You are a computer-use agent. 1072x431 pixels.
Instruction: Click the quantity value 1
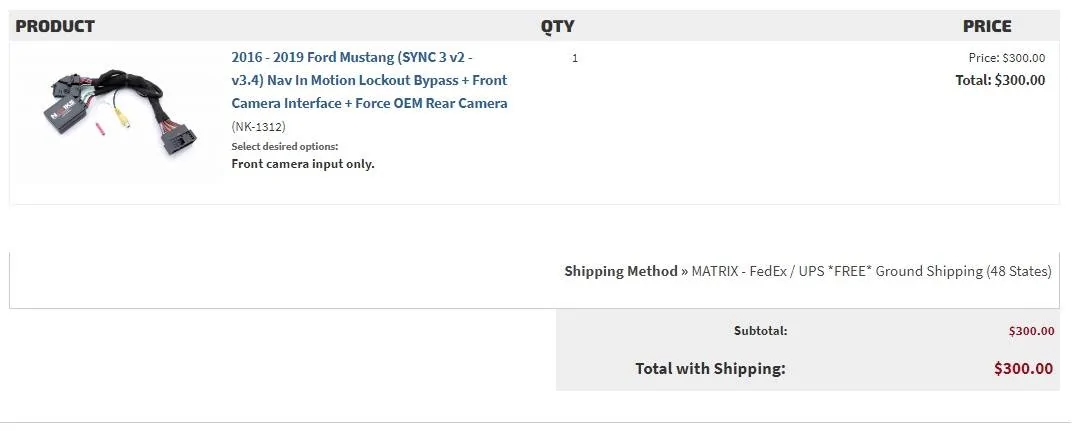tap(575, 58)
